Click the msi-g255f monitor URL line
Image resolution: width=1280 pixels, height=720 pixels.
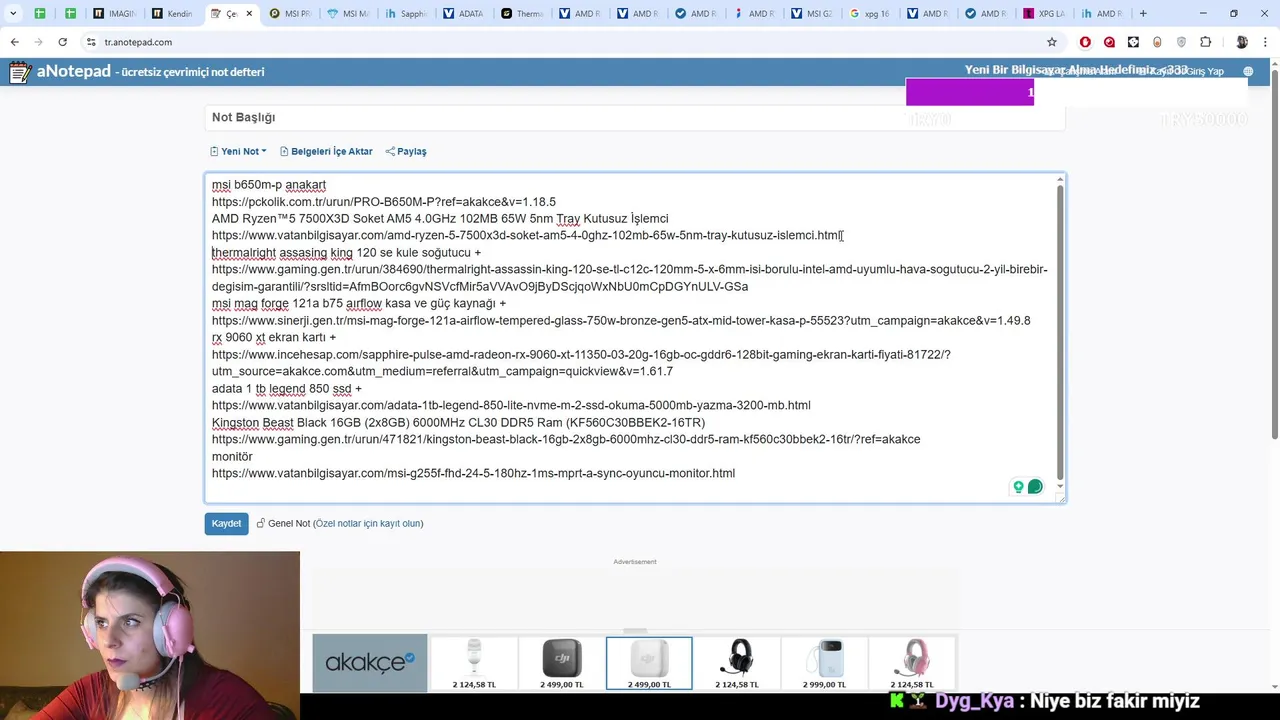click(x=473, y=473)
